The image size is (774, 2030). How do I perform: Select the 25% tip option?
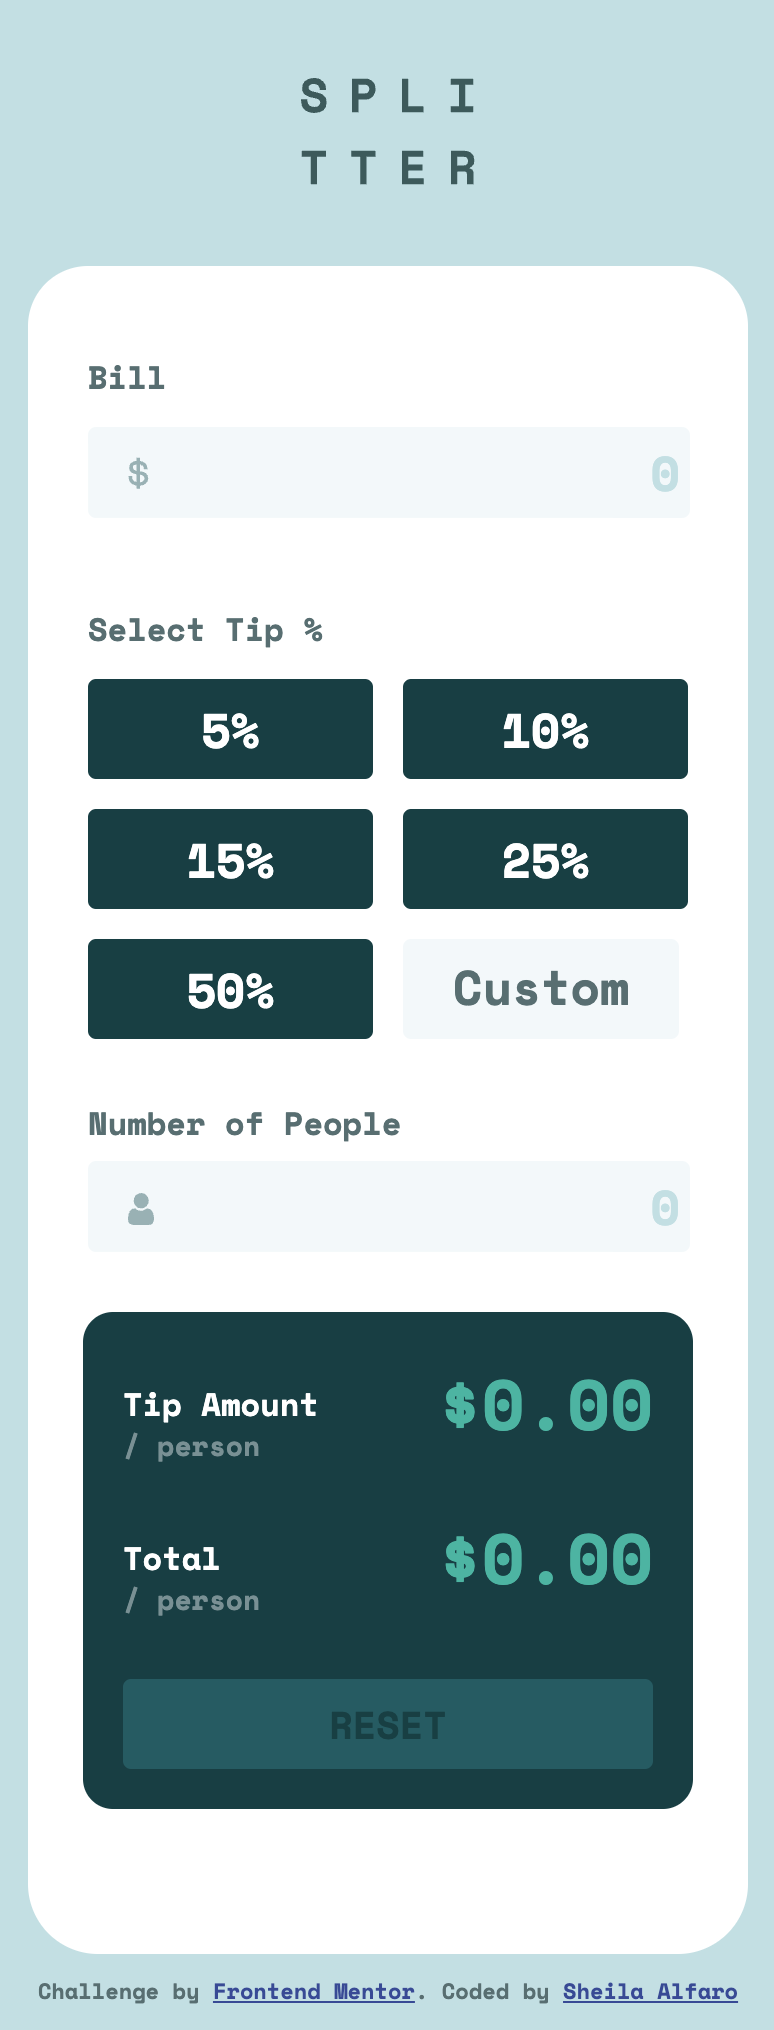(x=545, y=858)
